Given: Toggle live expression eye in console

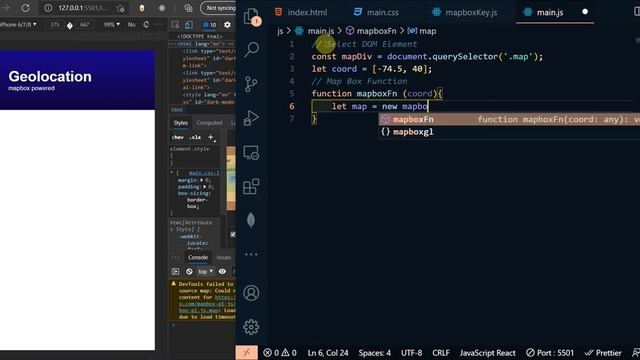Looking at the screenshot, I should (222, 271).
